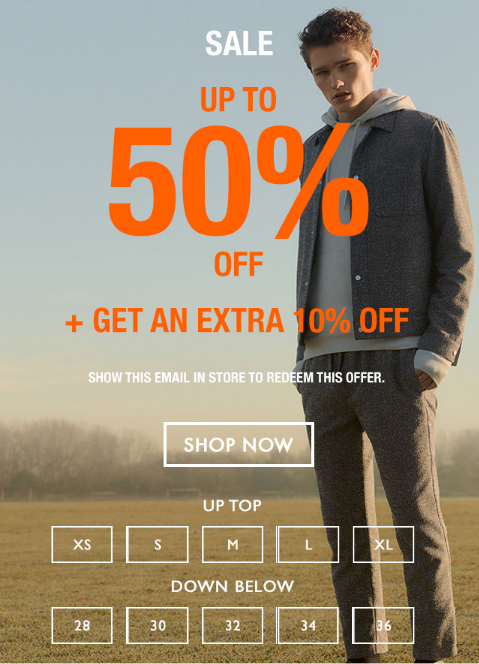The width and height of the screenshot is (479, 664).
Task: Choose size S under Up Top
Action: pyautogui.click(x=157, y=544)
